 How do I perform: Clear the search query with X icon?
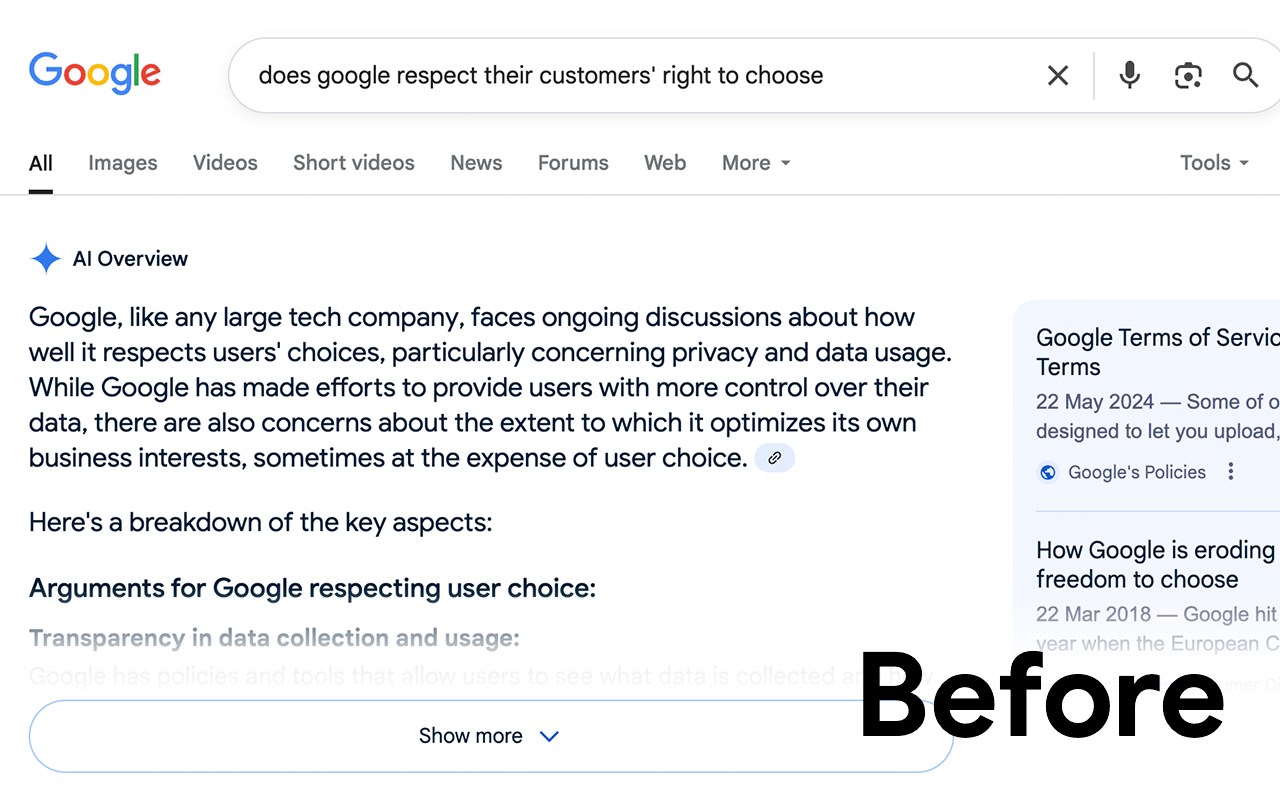point(1057,75)
